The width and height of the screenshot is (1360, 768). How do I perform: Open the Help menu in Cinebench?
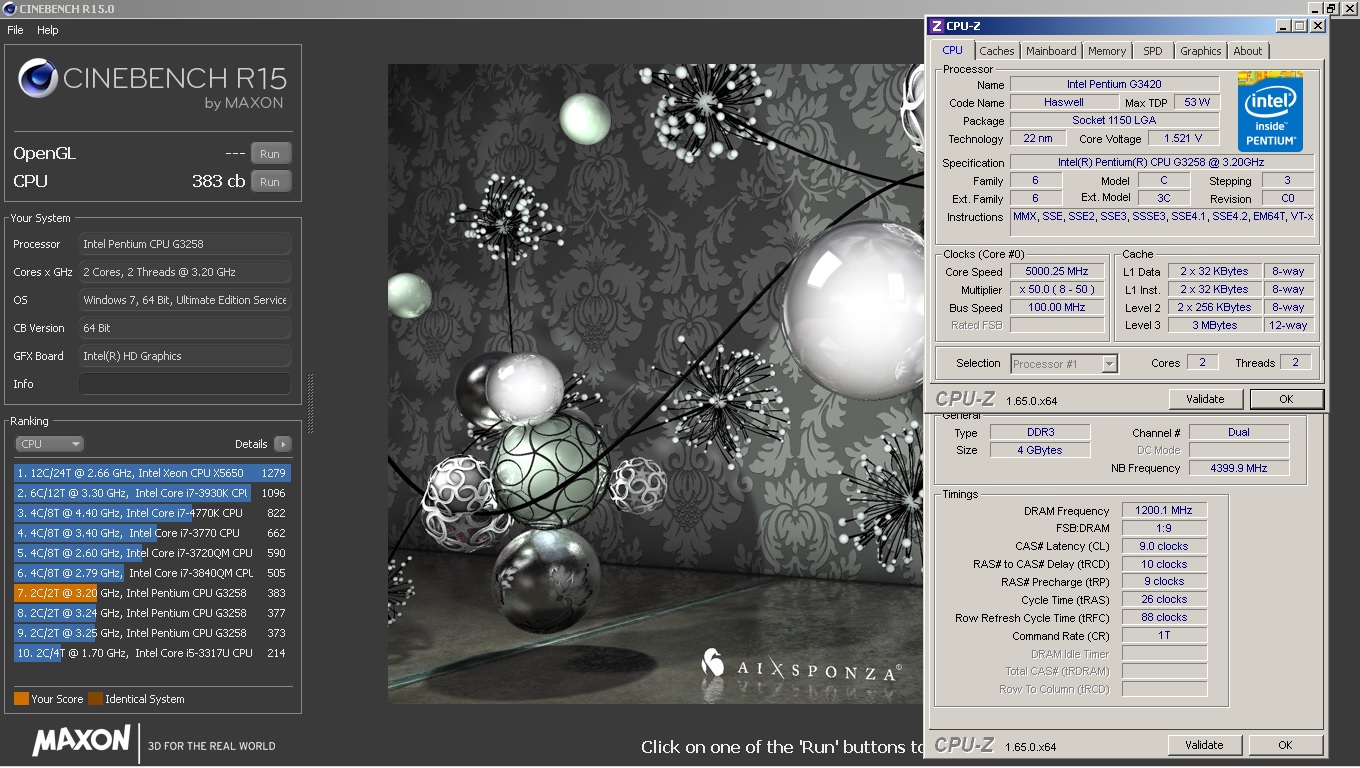[48, 30]
